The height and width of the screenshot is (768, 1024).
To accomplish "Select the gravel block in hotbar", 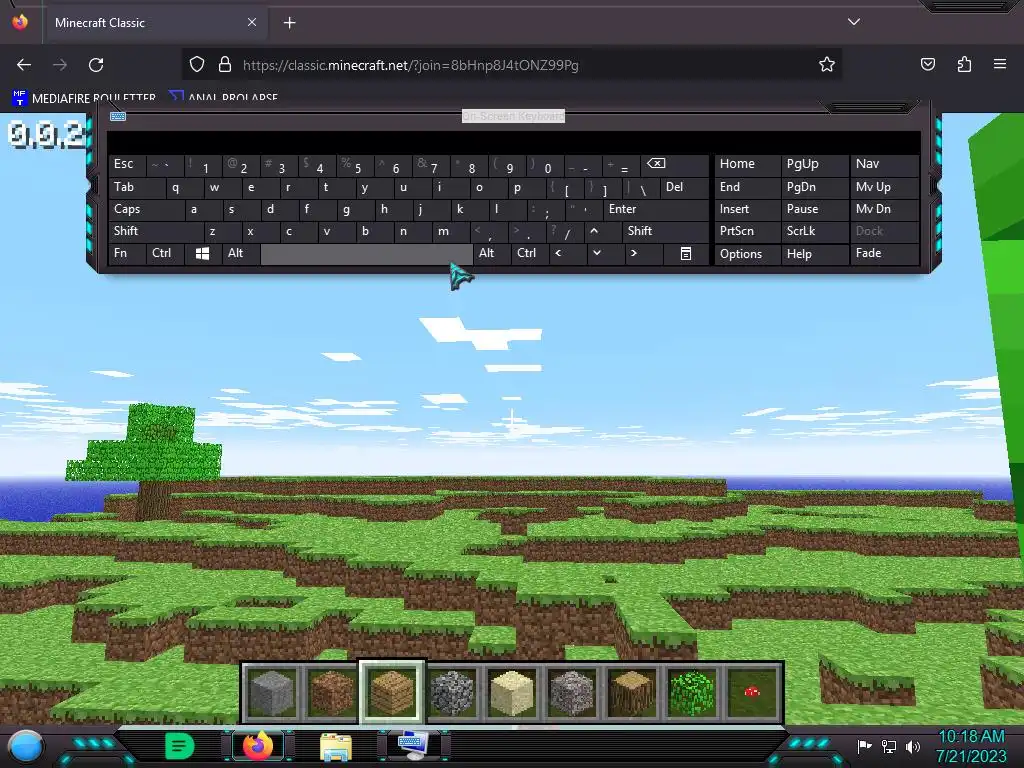I will coord(572,692).
